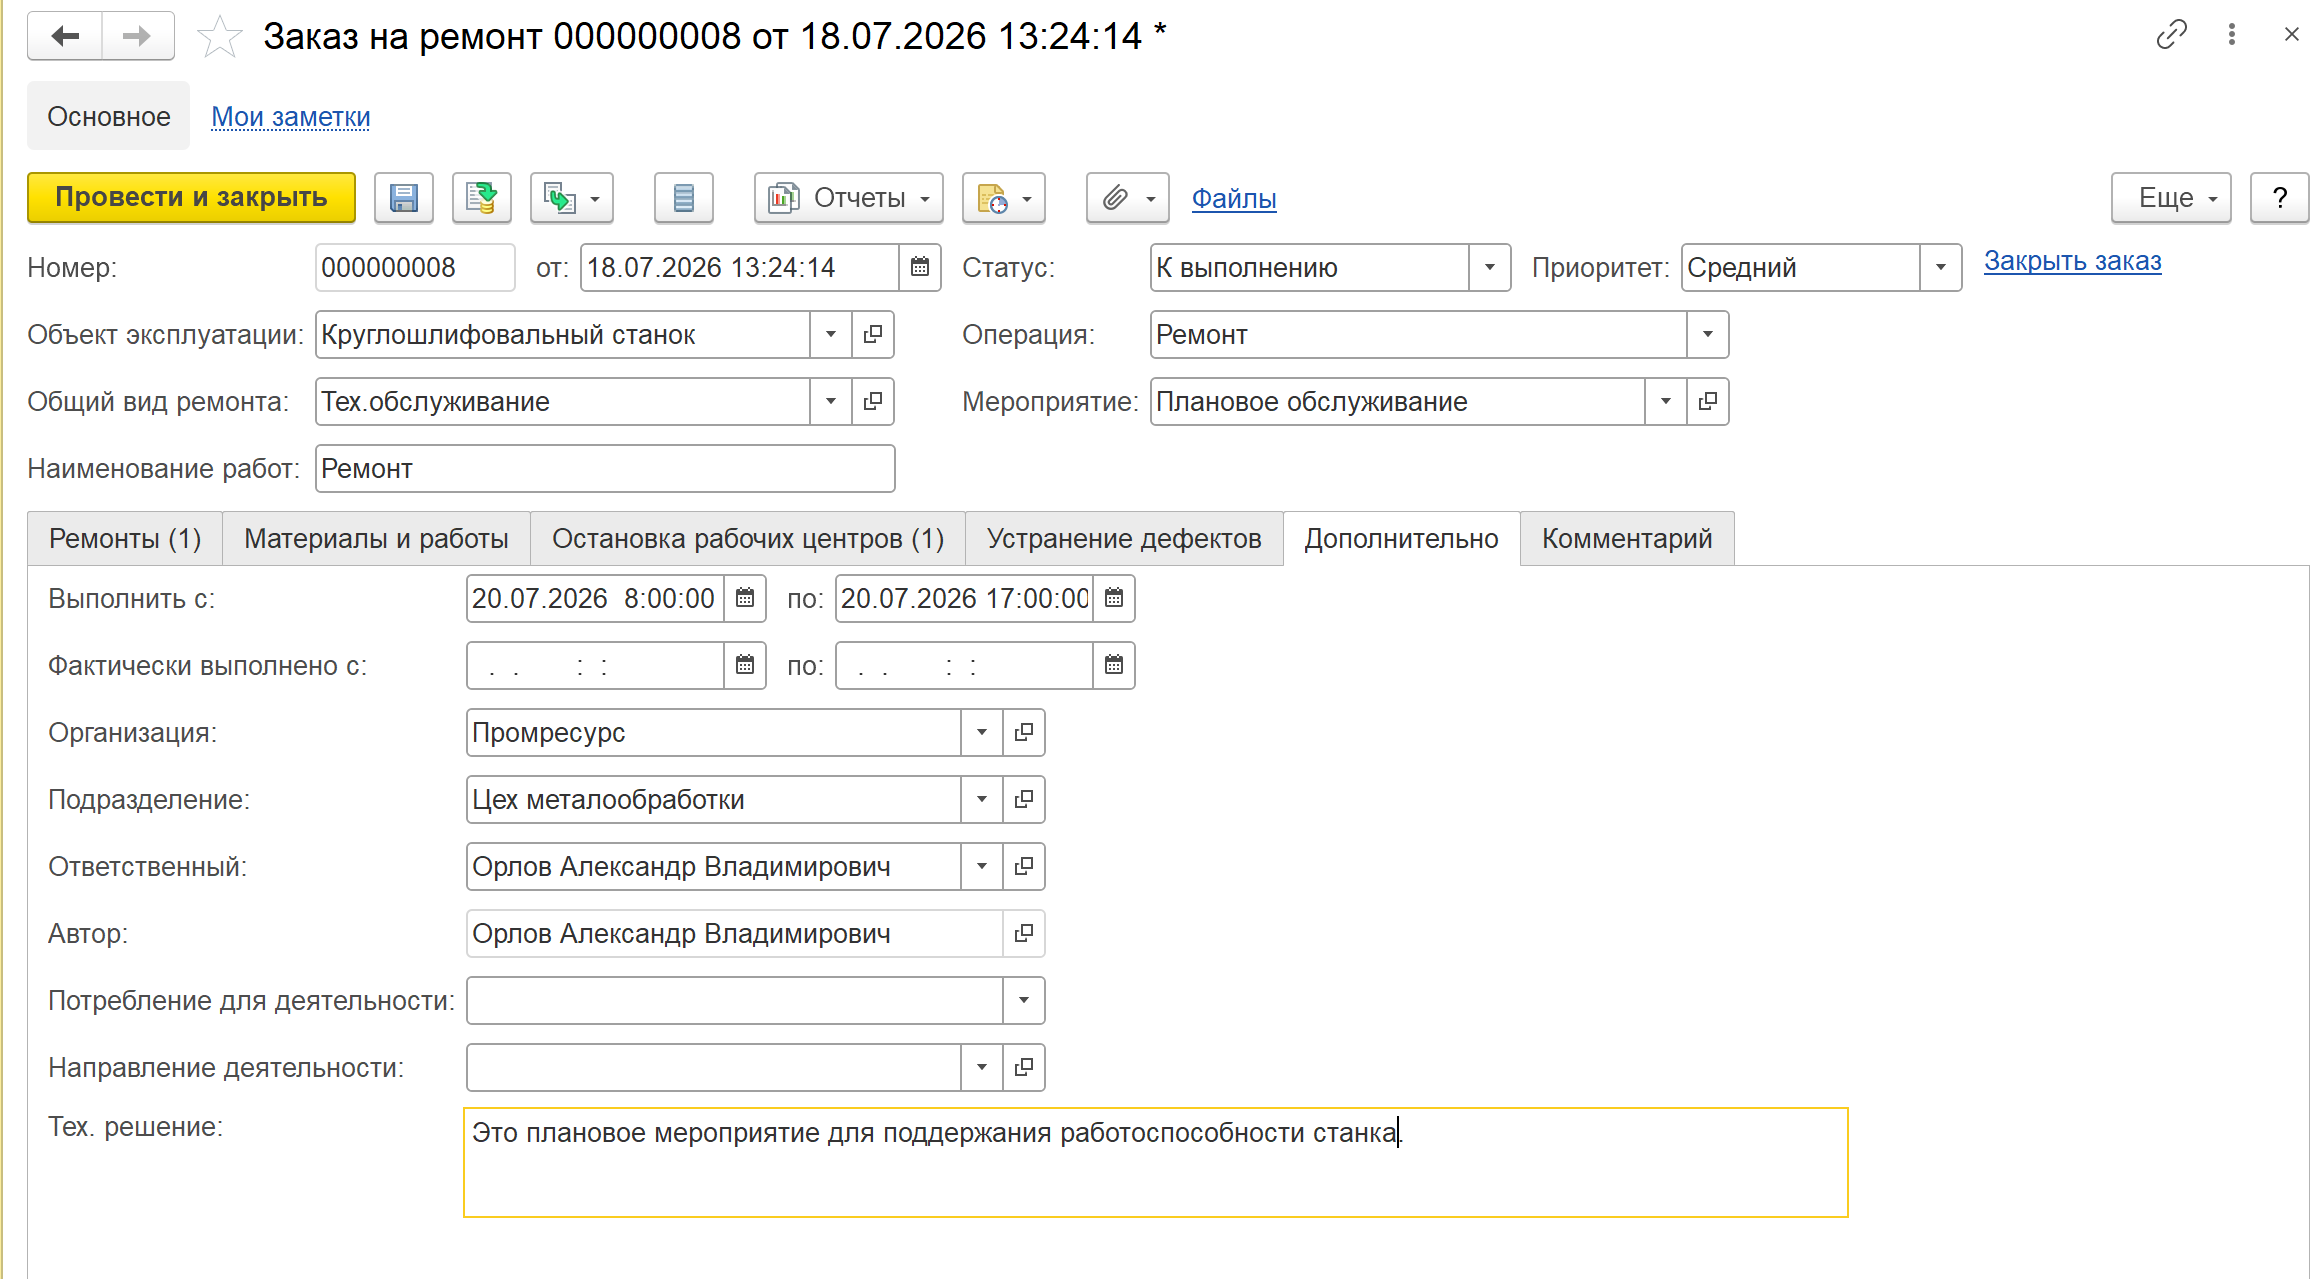This screenshot has width=2310, height=1279.
Task: Expand the Приоритет dropdown
Action: click(1940, 268)
